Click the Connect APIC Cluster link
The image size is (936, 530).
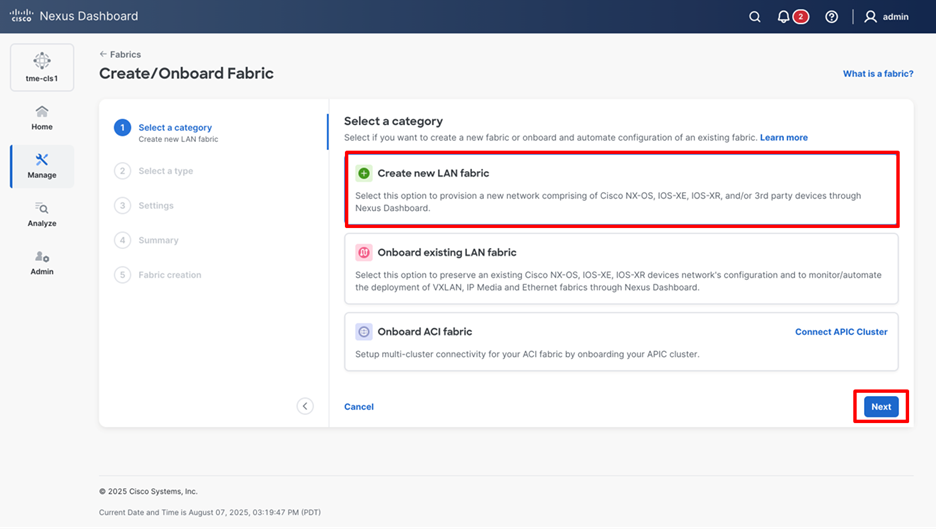pos(840,332)
